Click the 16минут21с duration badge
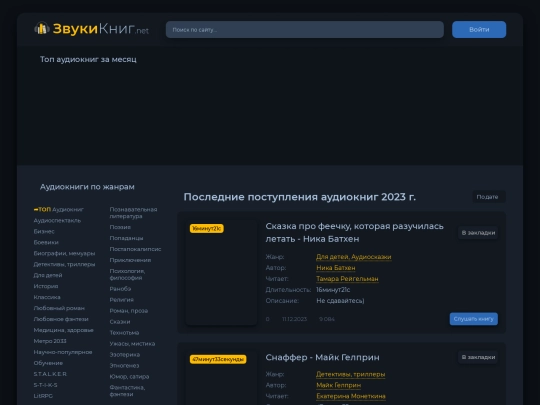Viewport: 540px width, 405px height. [x=207, y=228]
